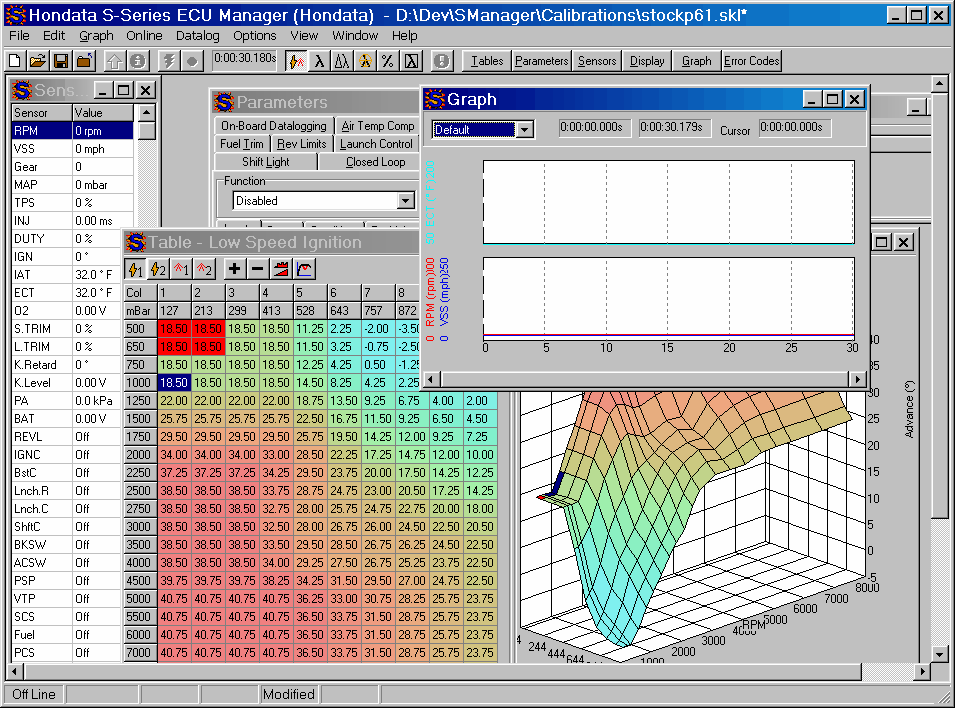Image resolution: width=955 pixels, height=708 pixels.
Task: Click the ECU info toolbar icon
Action: pyautogui.click(x=138, y=61)
